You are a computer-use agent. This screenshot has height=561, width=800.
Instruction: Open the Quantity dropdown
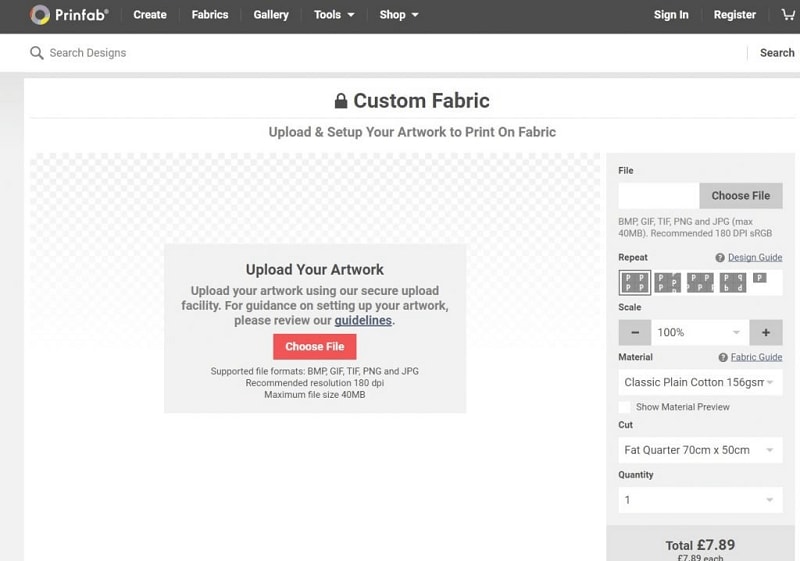tap(700, 500)
